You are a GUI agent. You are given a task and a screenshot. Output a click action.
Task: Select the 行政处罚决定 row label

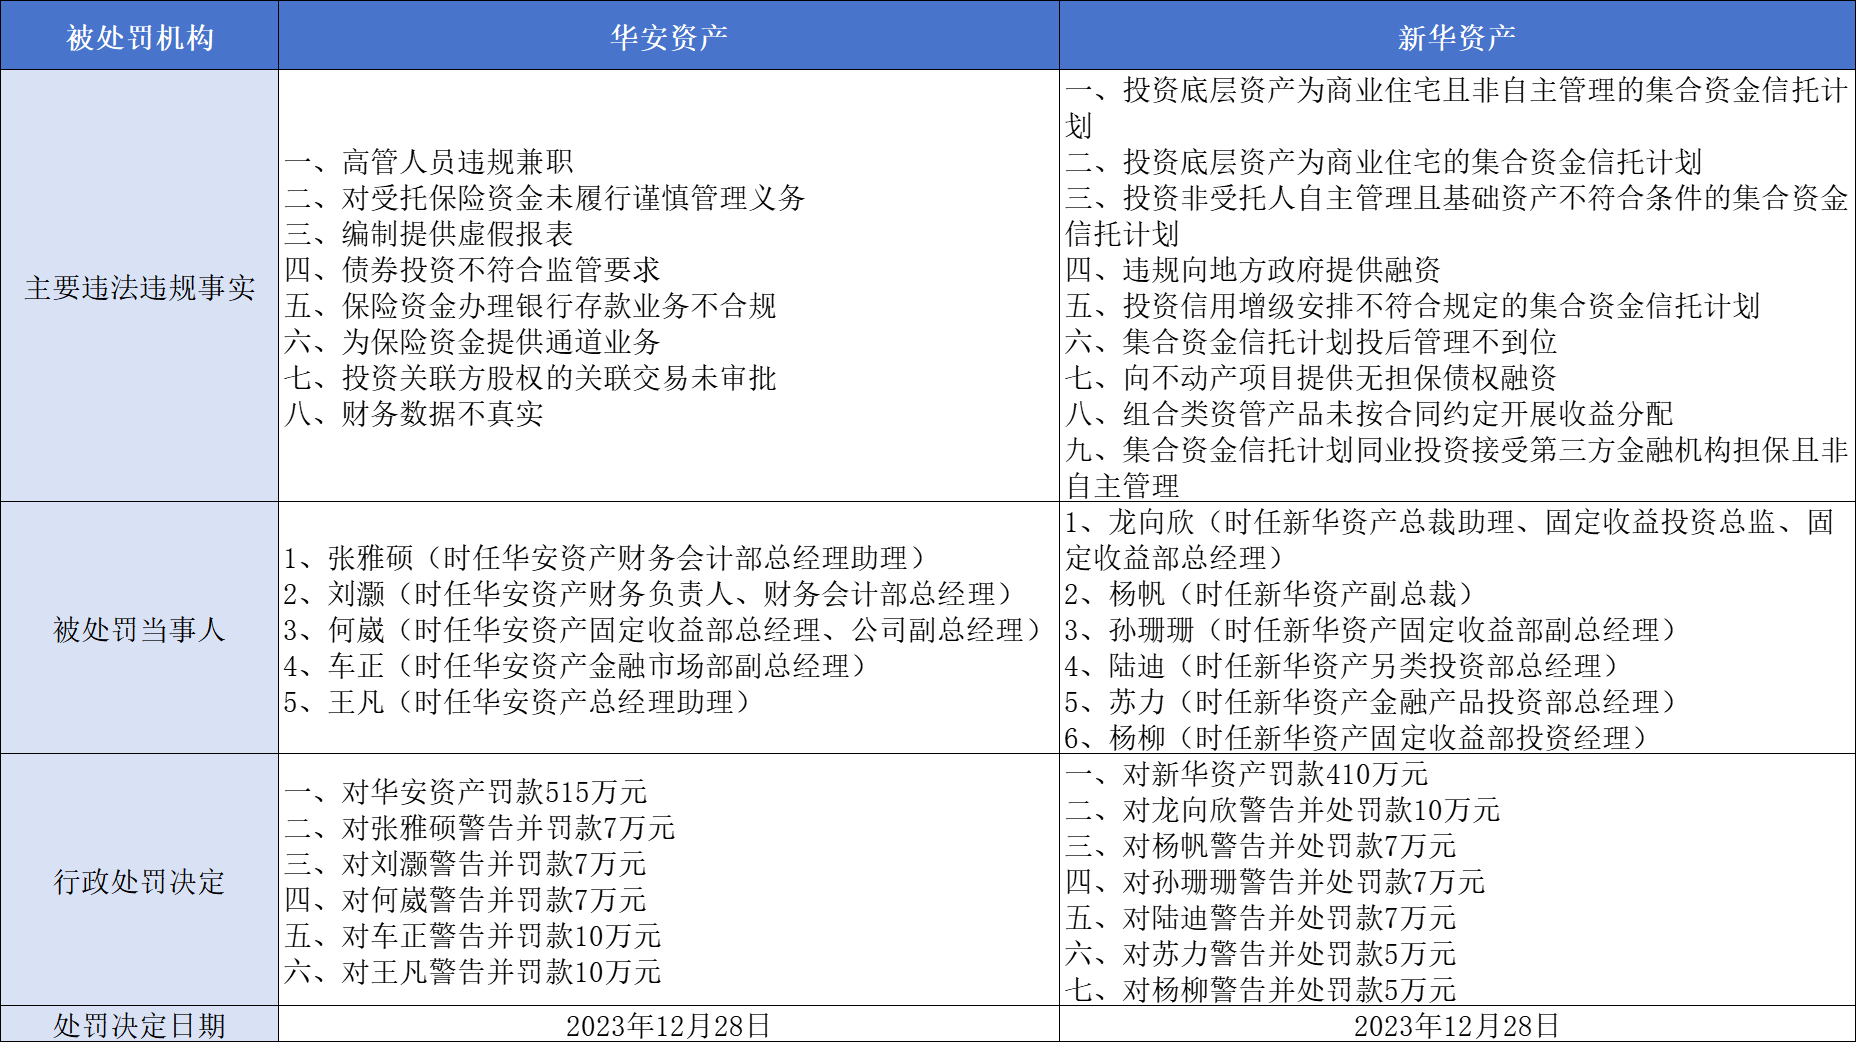pyautogui.click(x=140, y=882)
